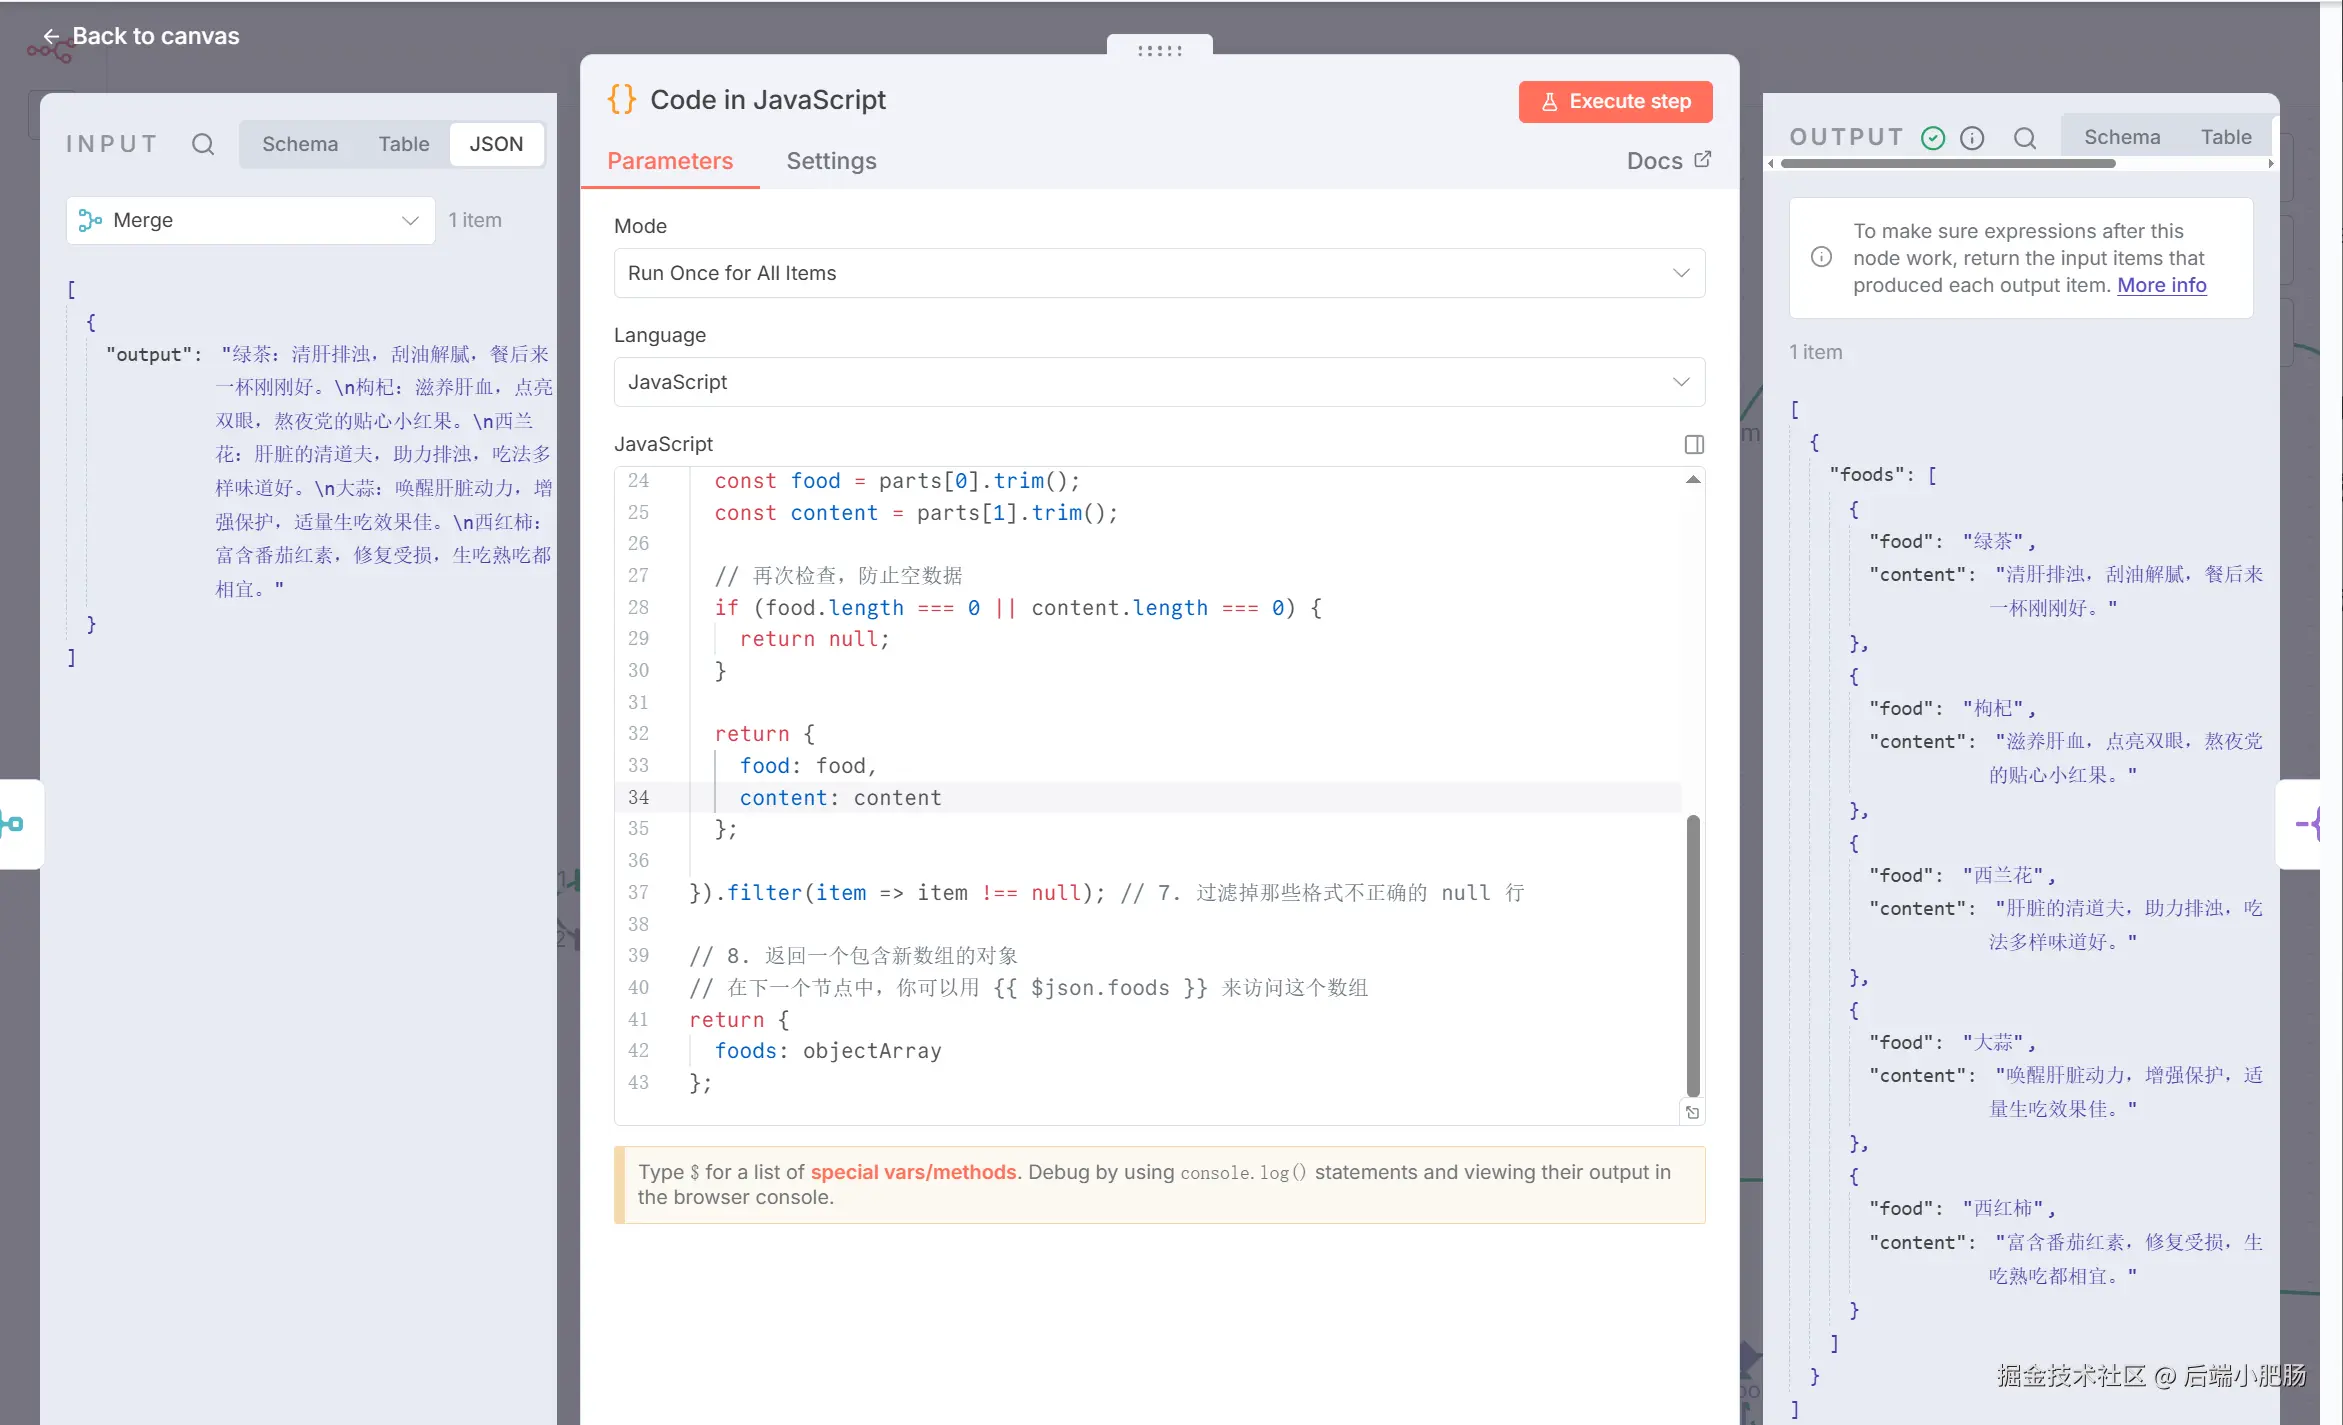This screenshot has height=1425, width=2343.
Task: Open search in the OUTPUT panel
Action: tap(2024, 138)
